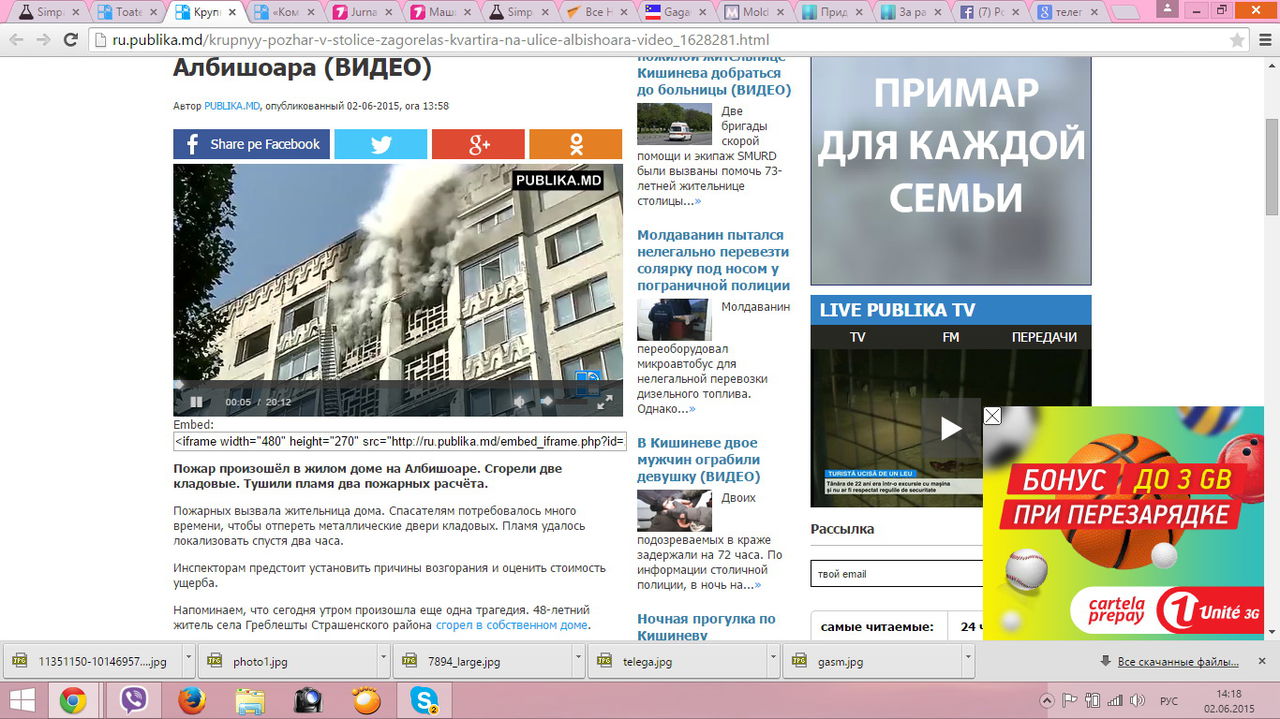Open the Chrome menu button
Viewport: 1280px width, 719px height.
[1265, 40]
